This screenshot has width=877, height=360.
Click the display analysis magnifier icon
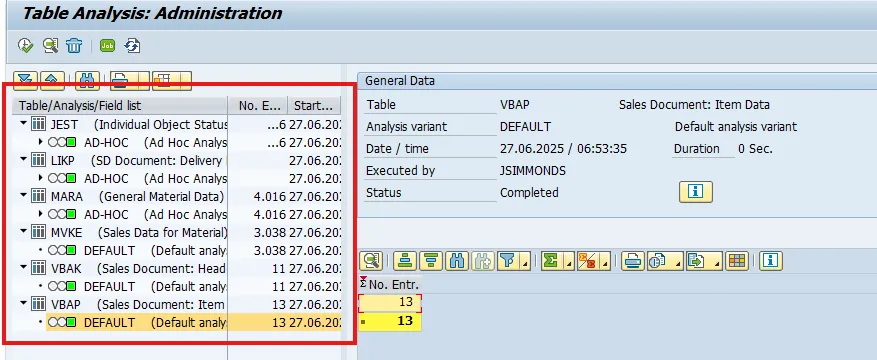point(50,45)
